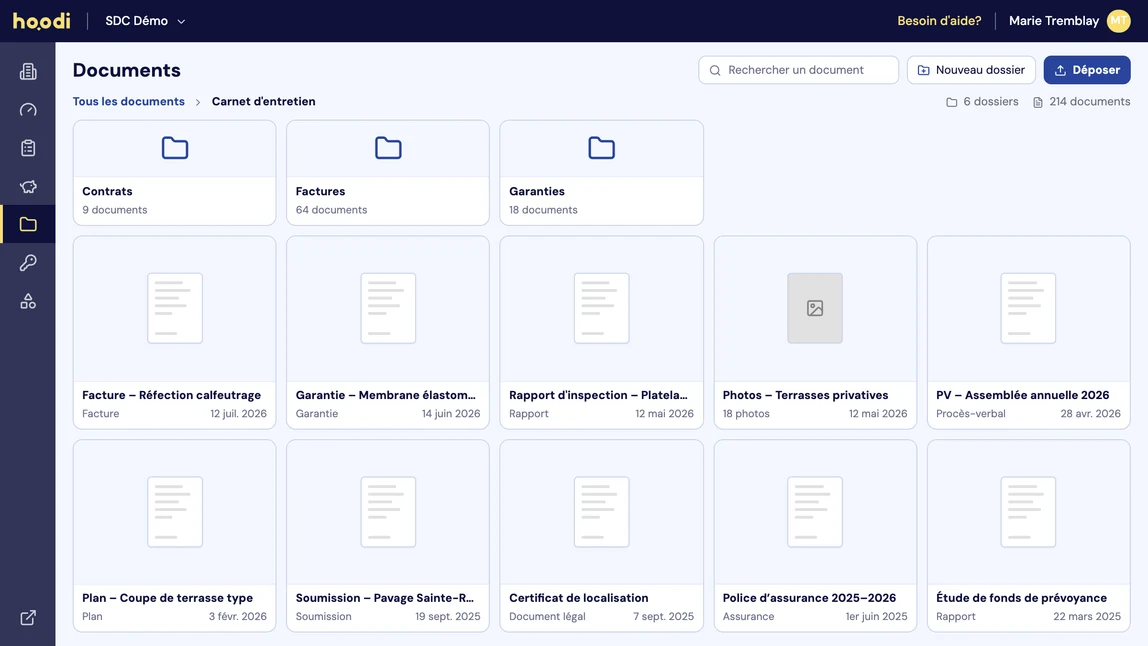The image size is (1148, 646).
Task: Open Facture – Réfection calfeutrage thumbnail
Action: (175, 308)
